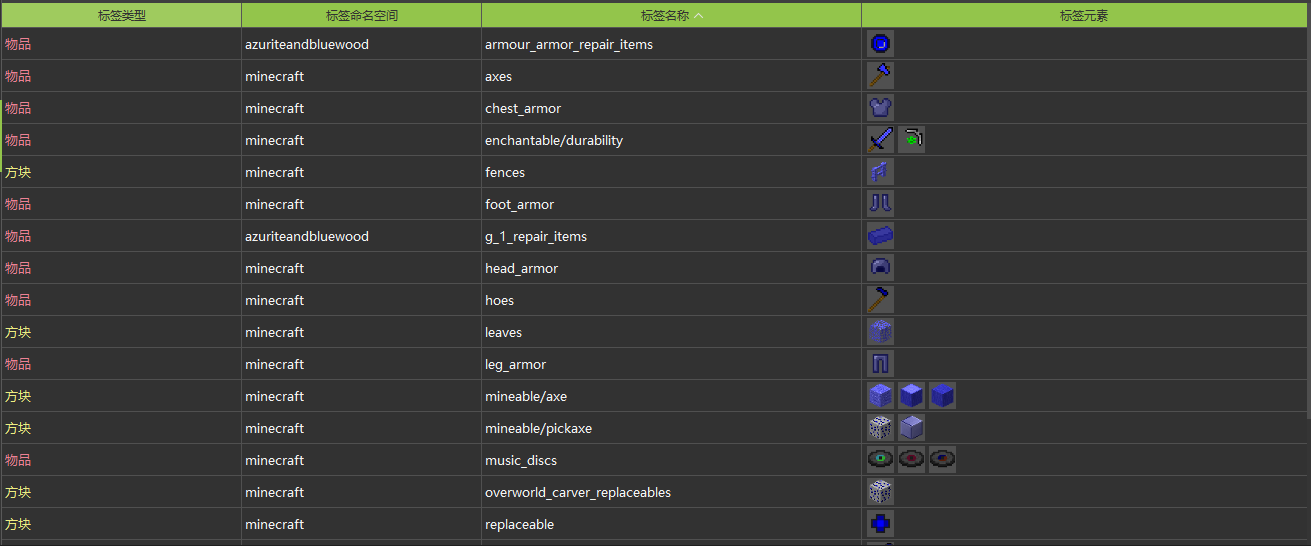Select the overworld_carver_replaceables tag name
The width and height of the screenshot is (1311, 546).
pyautogui.click(x=578, y=492)
